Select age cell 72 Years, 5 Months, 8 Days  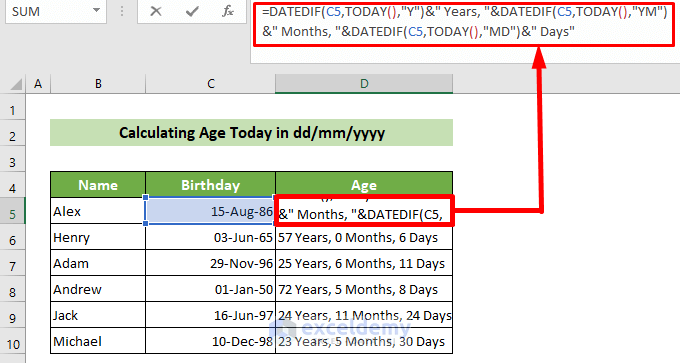point(364,289)
